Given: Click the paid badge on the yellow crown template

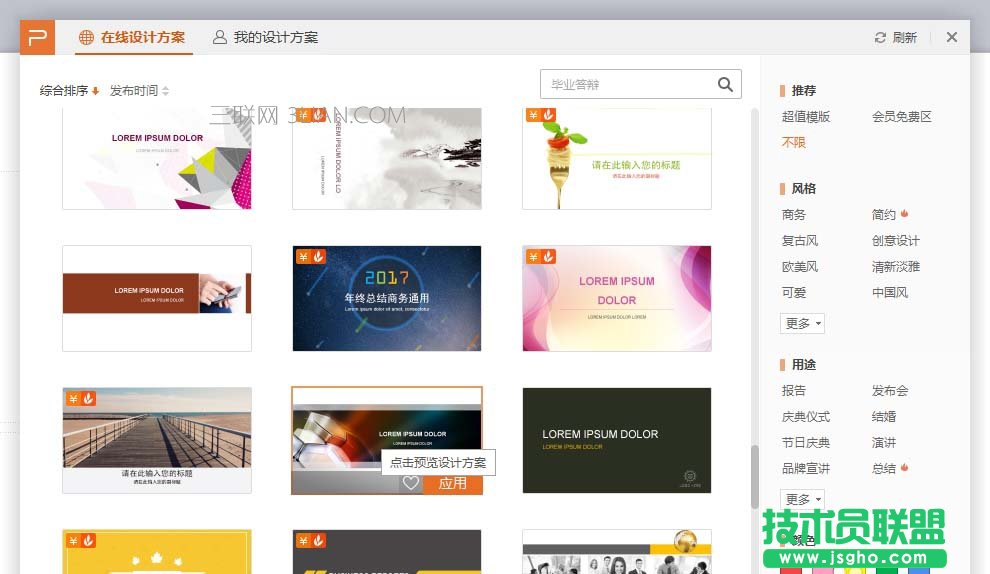Looking at the screenshot, I should pos(80,541).
